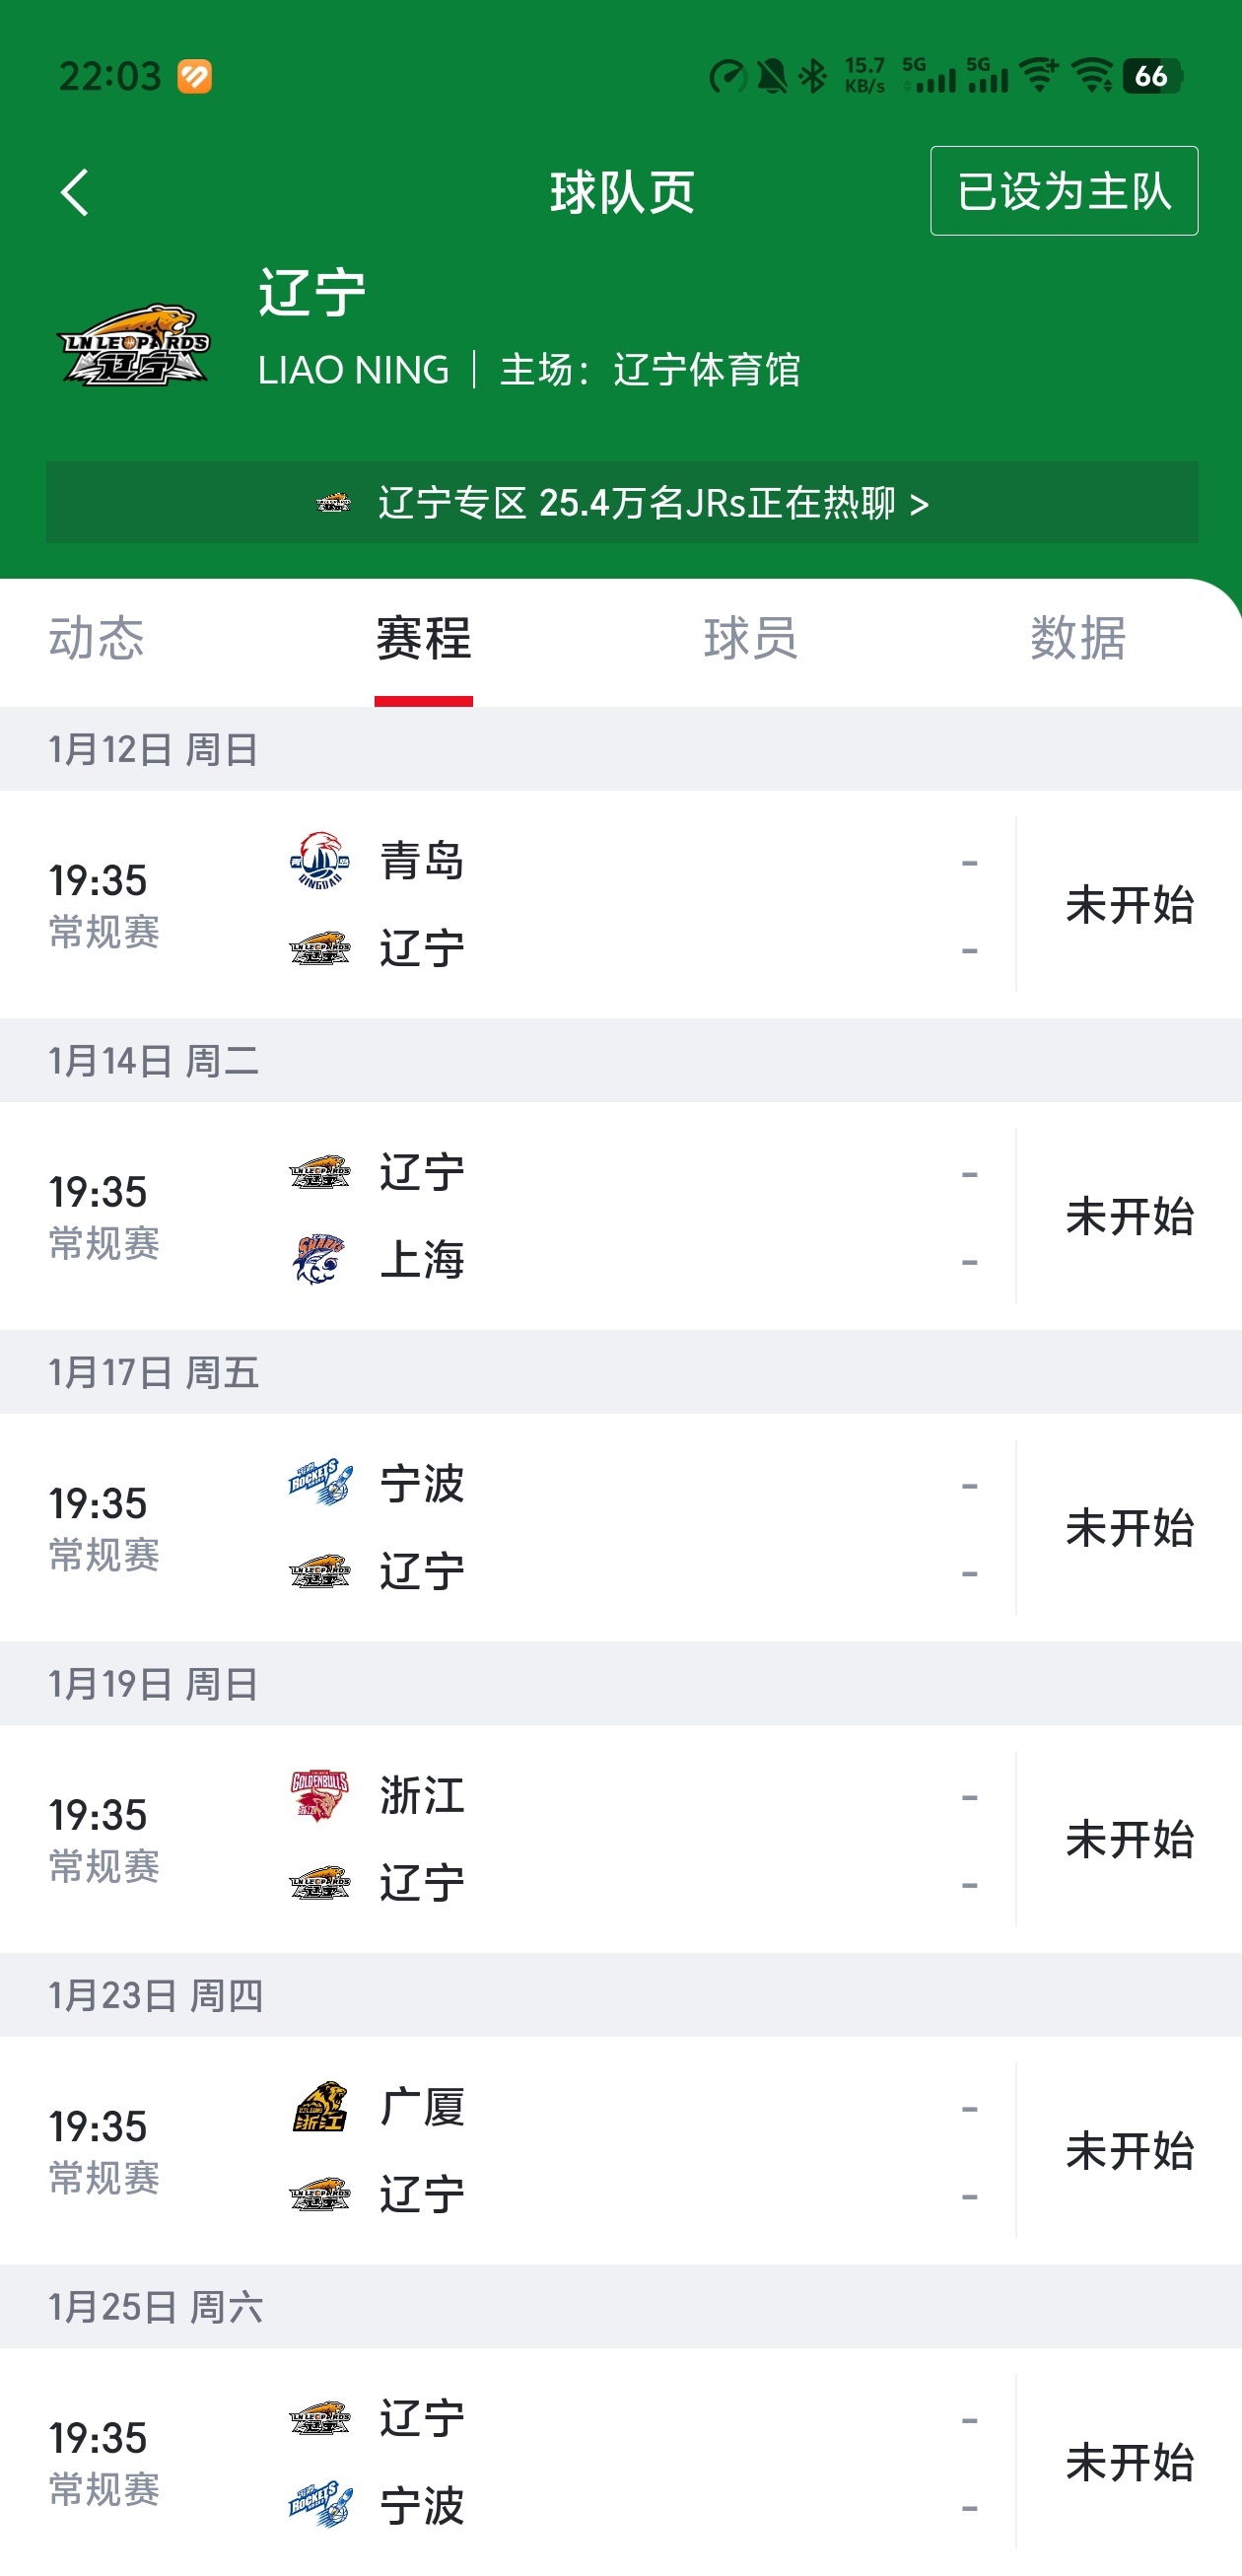Tap the 1月25日 周六 date header
This screenshot has width=1242, height=2576.
click(x=156, y=2307)
